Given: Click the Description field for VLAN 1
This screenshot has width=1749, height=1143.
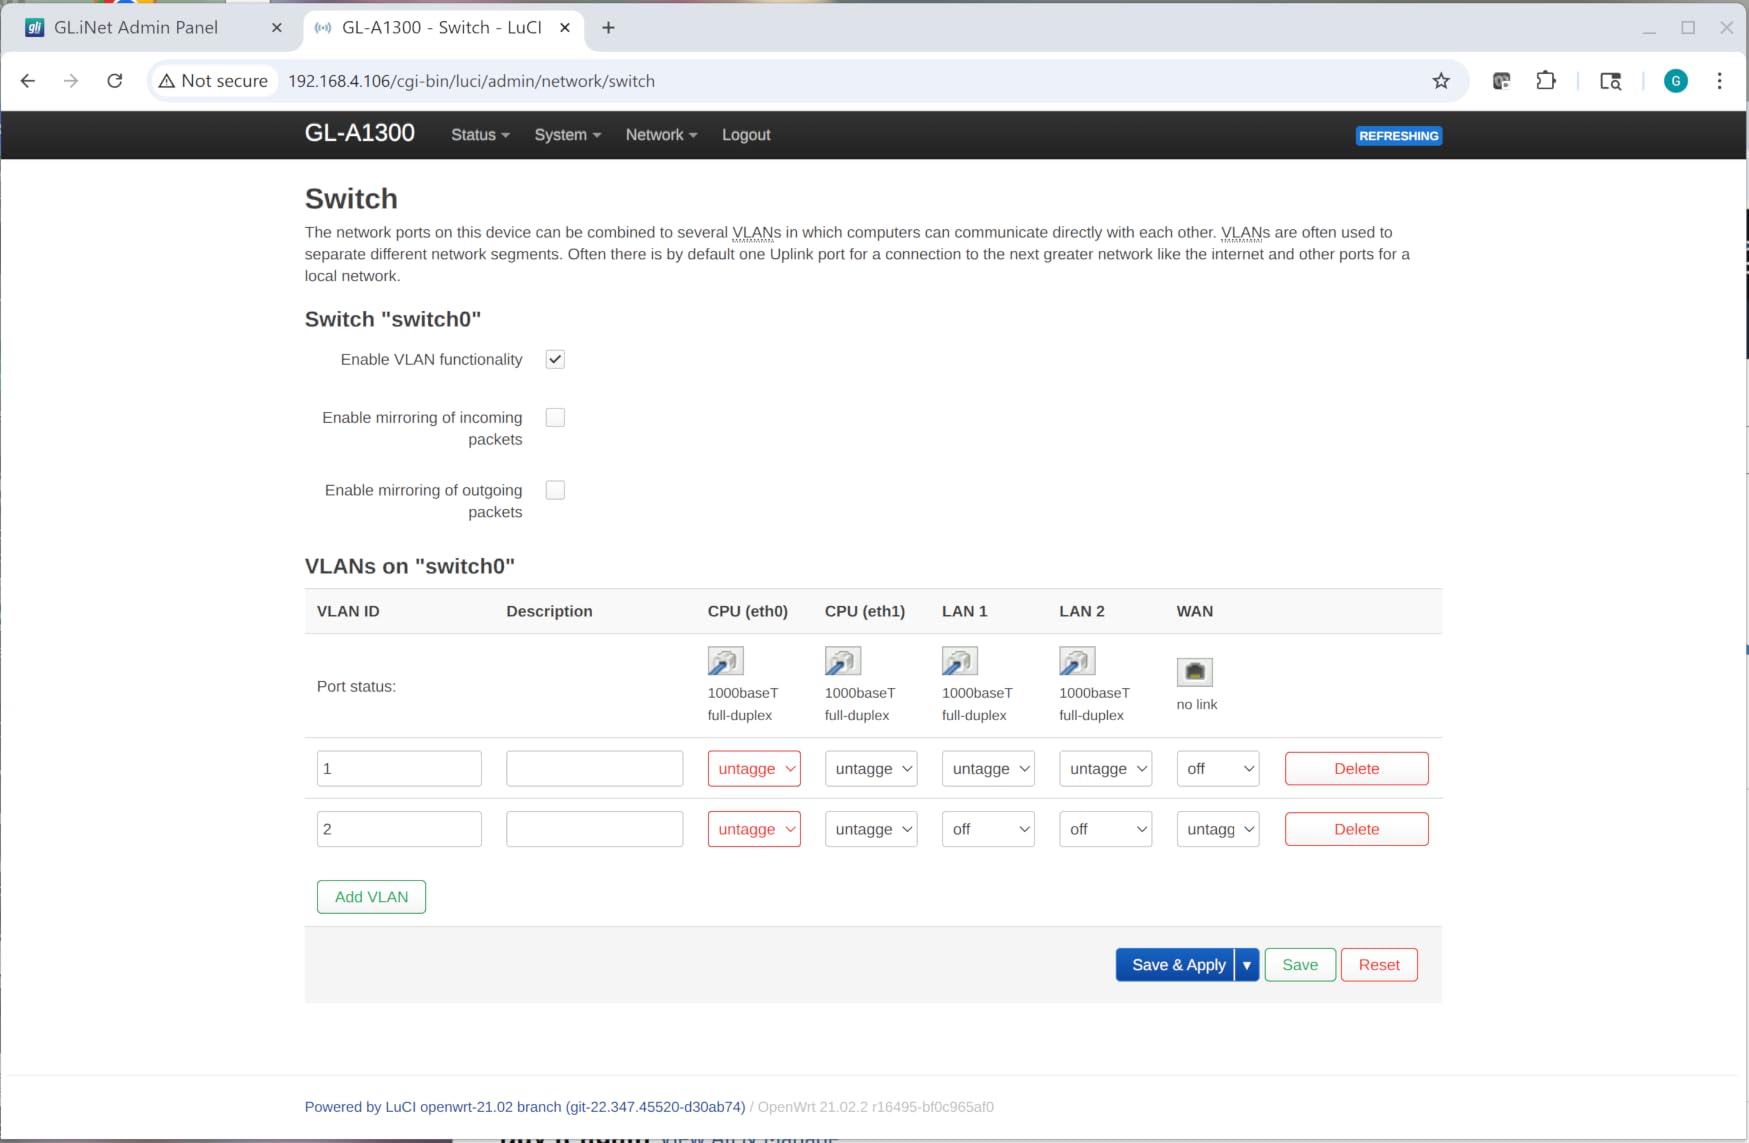Looking at the screenshot, I should (x=595, y=769).
